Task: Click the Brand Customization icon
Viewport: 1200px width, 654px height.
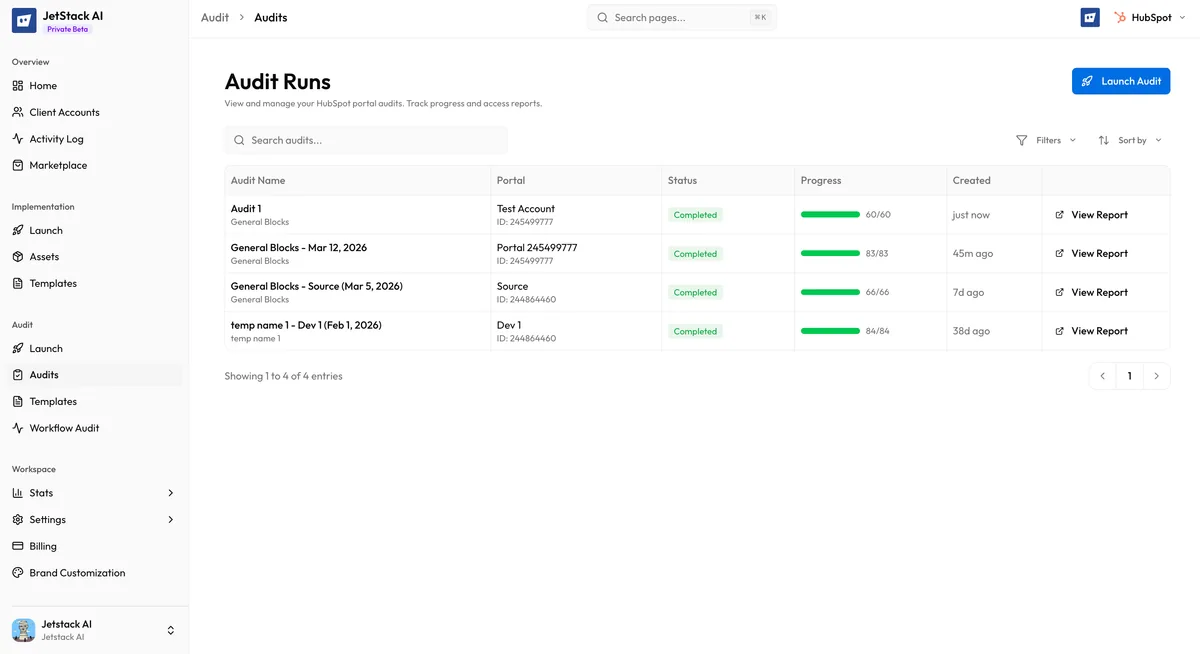Action: tap(17, 572)
